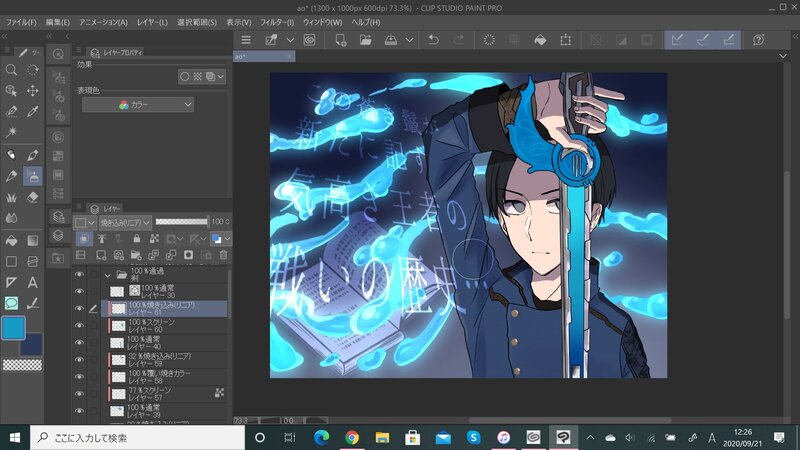This screenshot has height=450, width=800.
Task: Toggle Lock layer padlock
Action: (x=136, y=238)
